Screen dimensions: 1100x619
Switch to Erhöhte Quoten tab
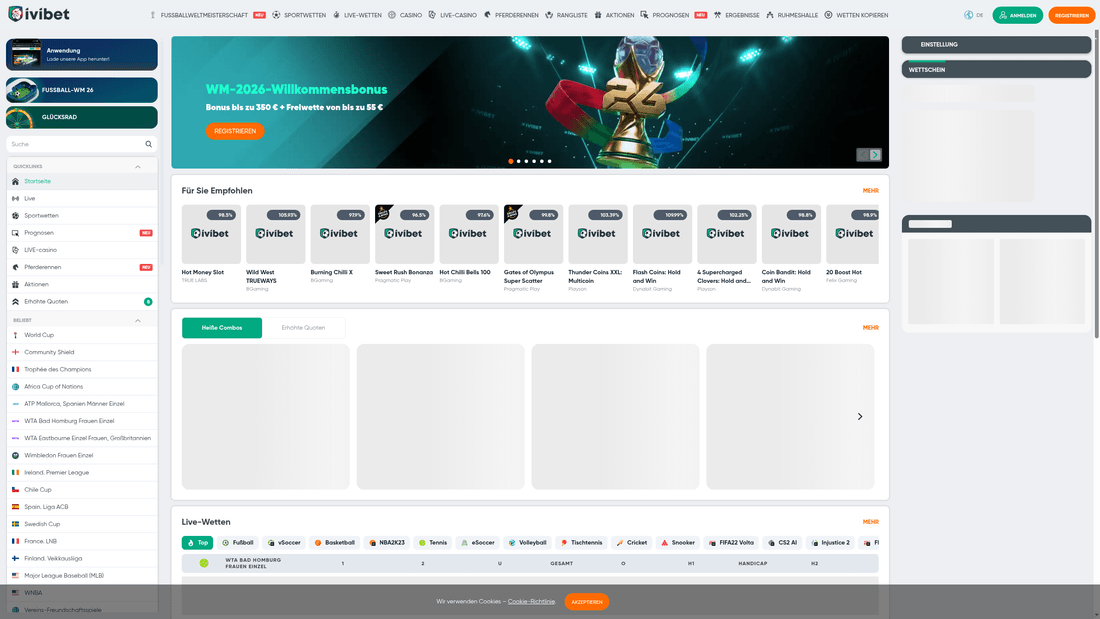[303, 328]
